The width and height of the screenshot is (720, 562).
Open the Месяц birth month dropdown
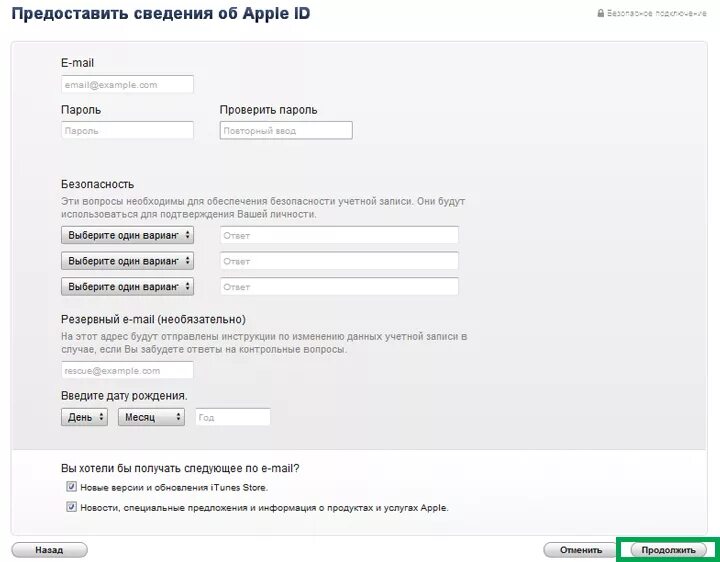[x=151, y=417]
